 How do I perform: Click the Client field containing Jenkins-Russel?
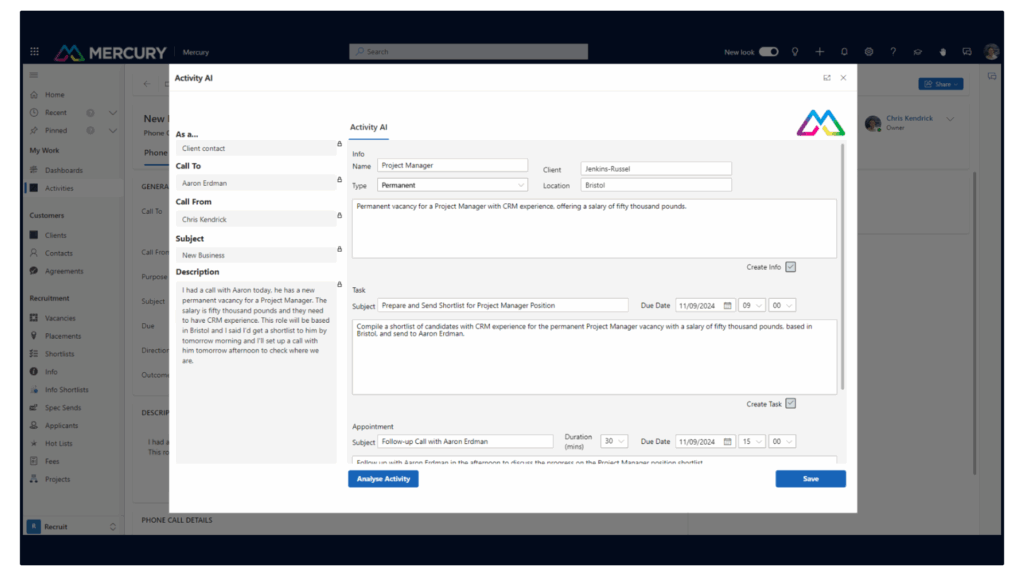click(x=655, y=168)
